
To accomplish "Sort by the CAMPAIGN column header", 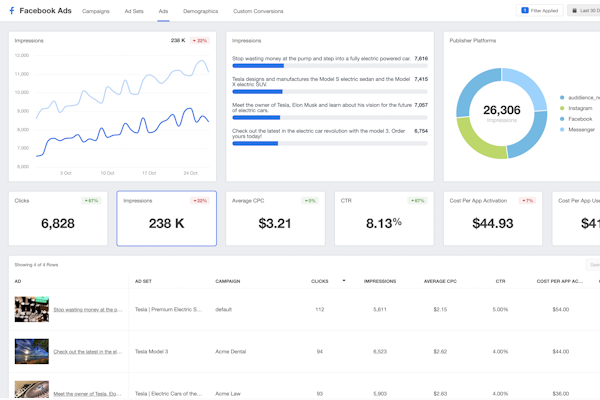I will pos(228,281).
